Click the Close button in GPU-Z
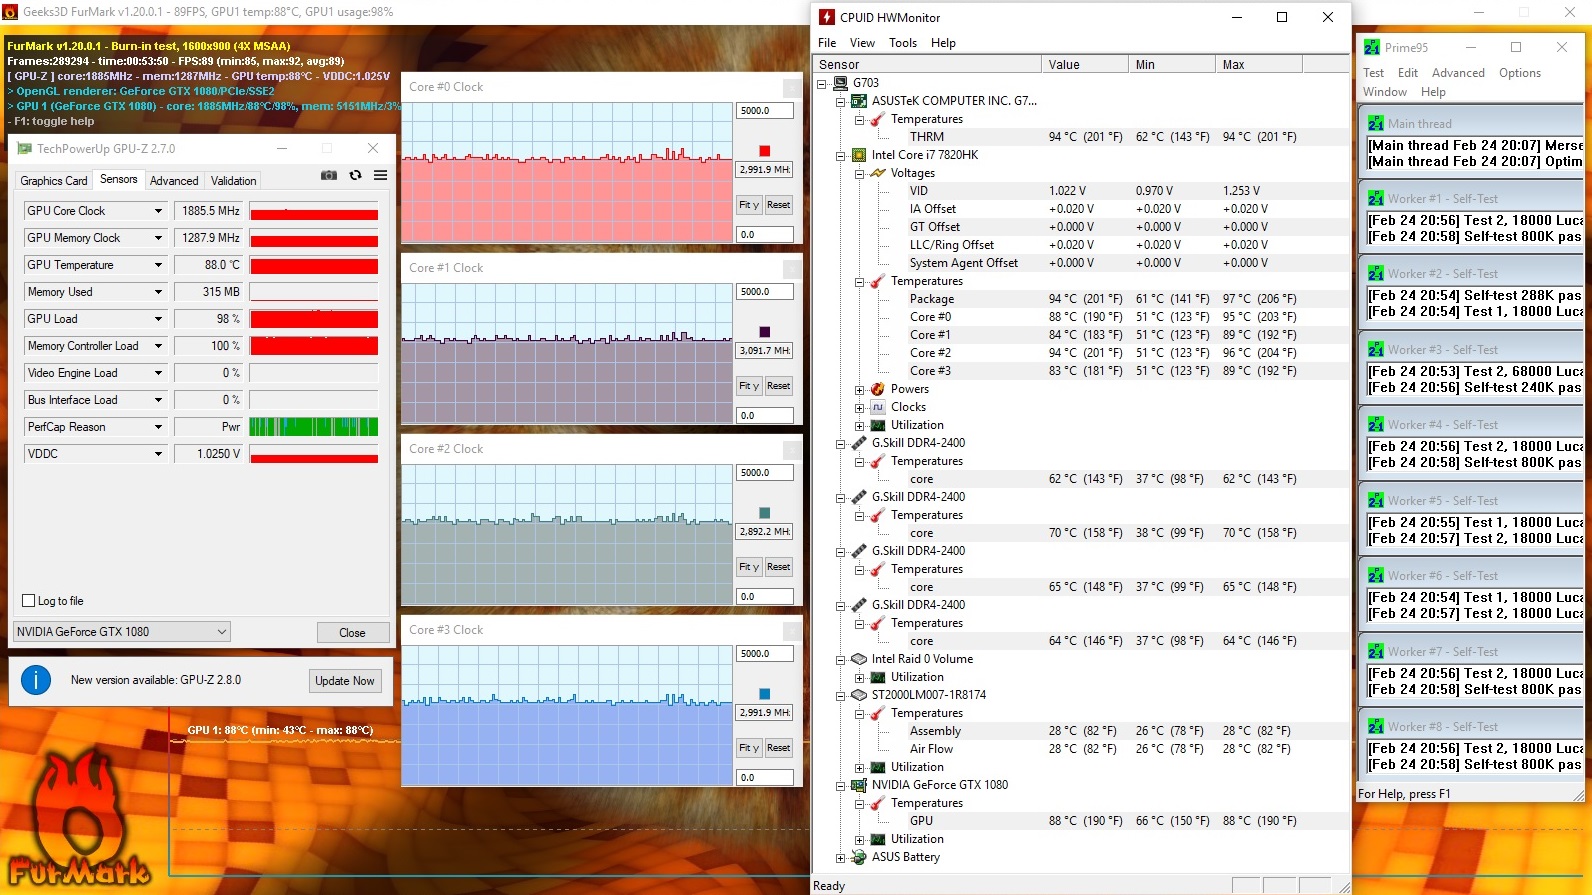Image resolution: width=1592 pixels, height=895 pixels. click(352, 633)
